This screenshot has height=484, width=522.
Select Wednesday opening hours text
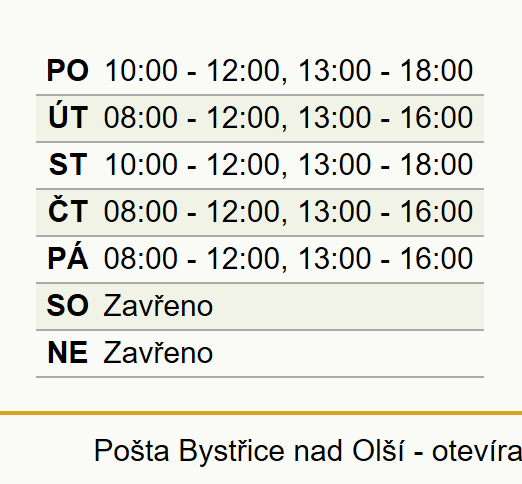[x=288, y=164]
